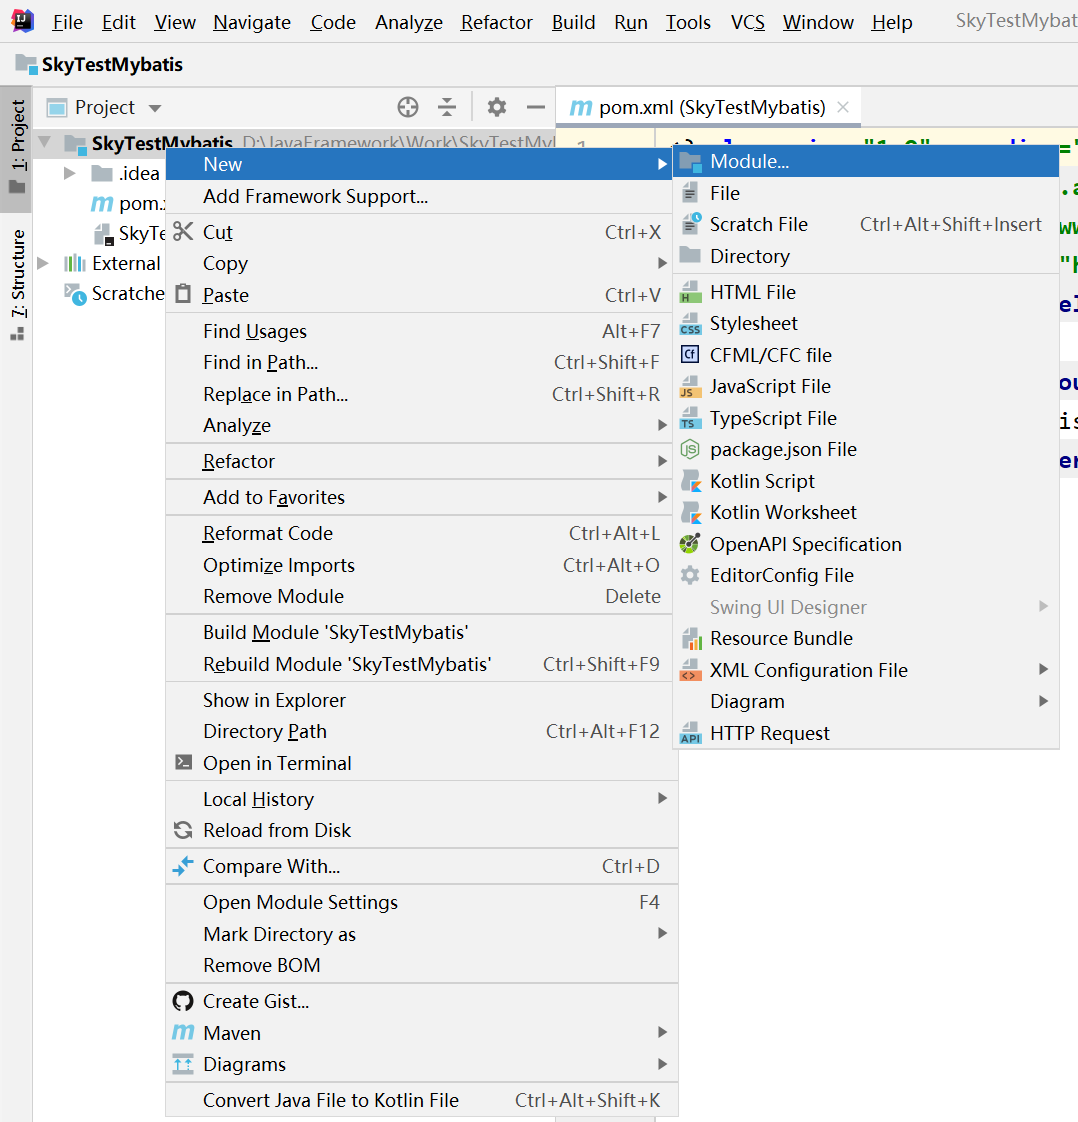This screenshot has height=1122, width=1078.
Task: Hide the Project panel with minus icon
Action: (x=536, y=107)
